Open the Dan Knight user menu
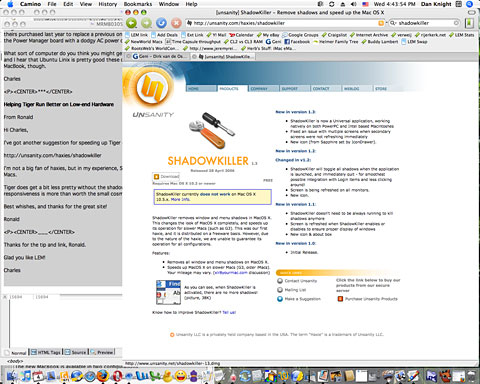 pyautogui.click(x=436, y=4)
